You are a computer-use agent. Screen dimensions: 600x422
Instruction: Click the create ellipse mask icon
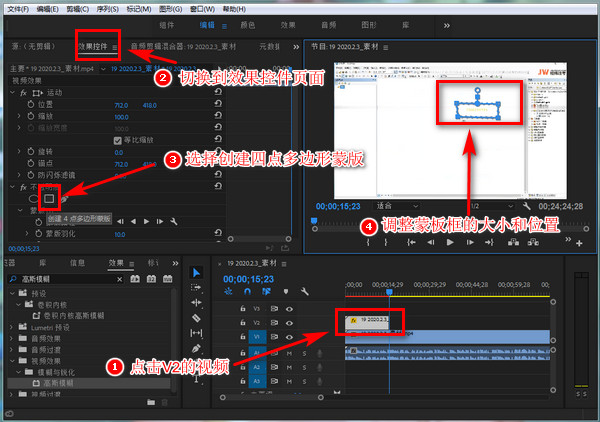33,199
